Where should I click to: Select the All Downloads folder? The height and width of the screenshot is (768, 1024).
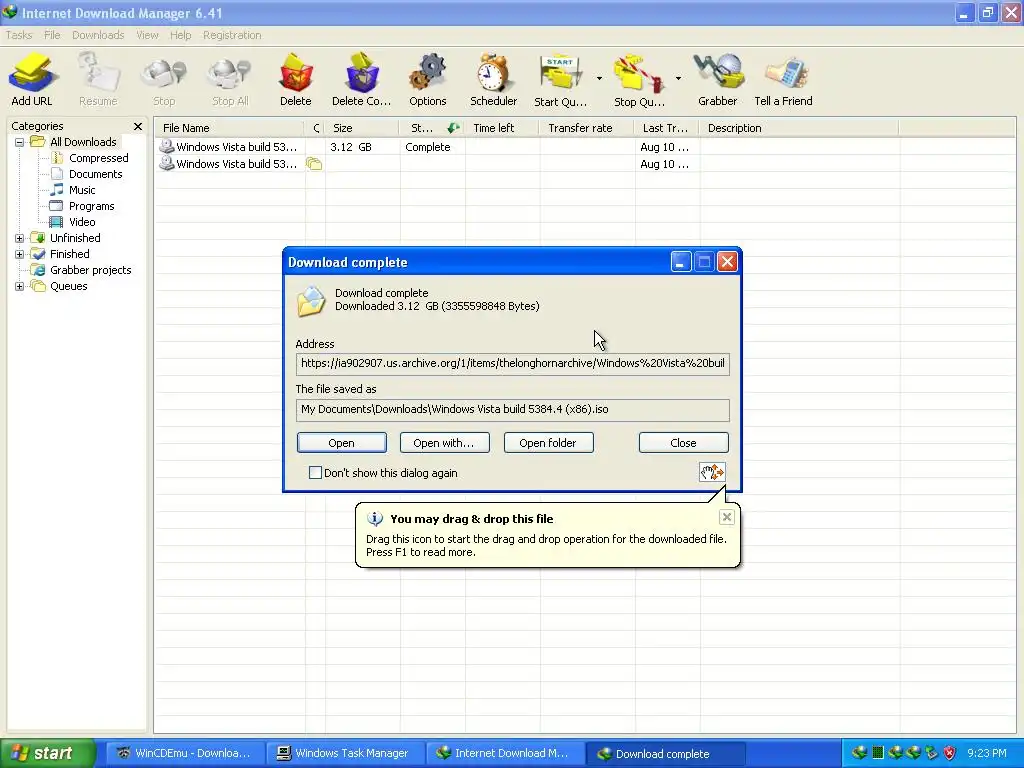[83, 142]
